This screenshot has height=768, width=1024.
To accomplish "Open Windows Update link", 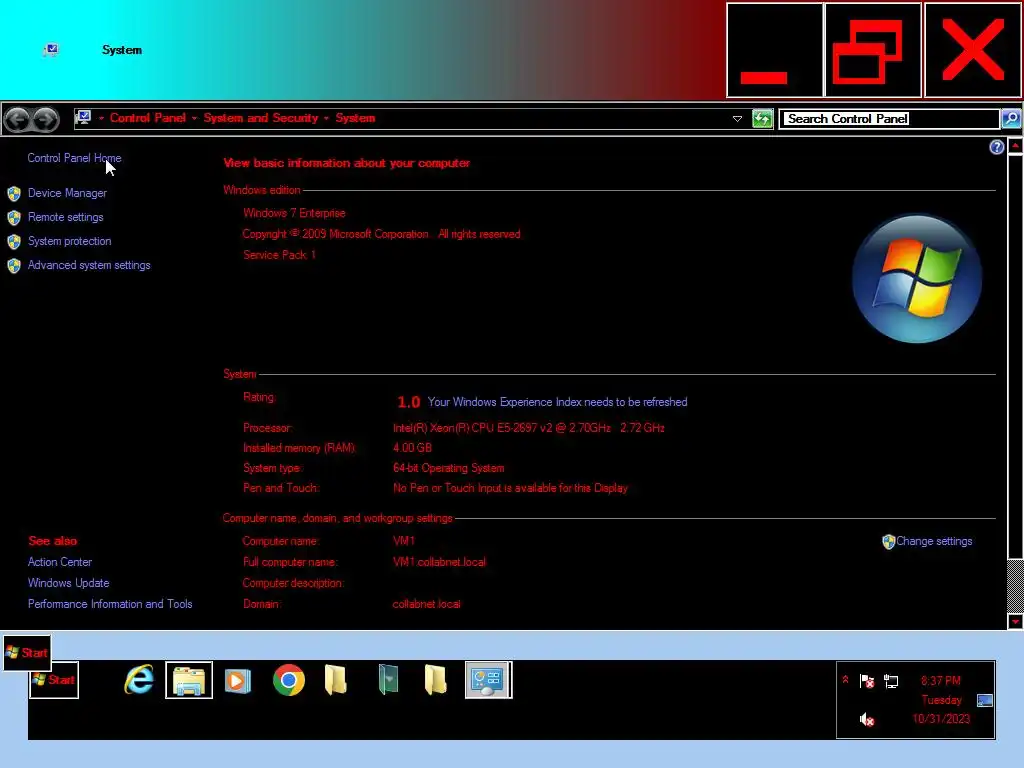I will tap(69, 583).
